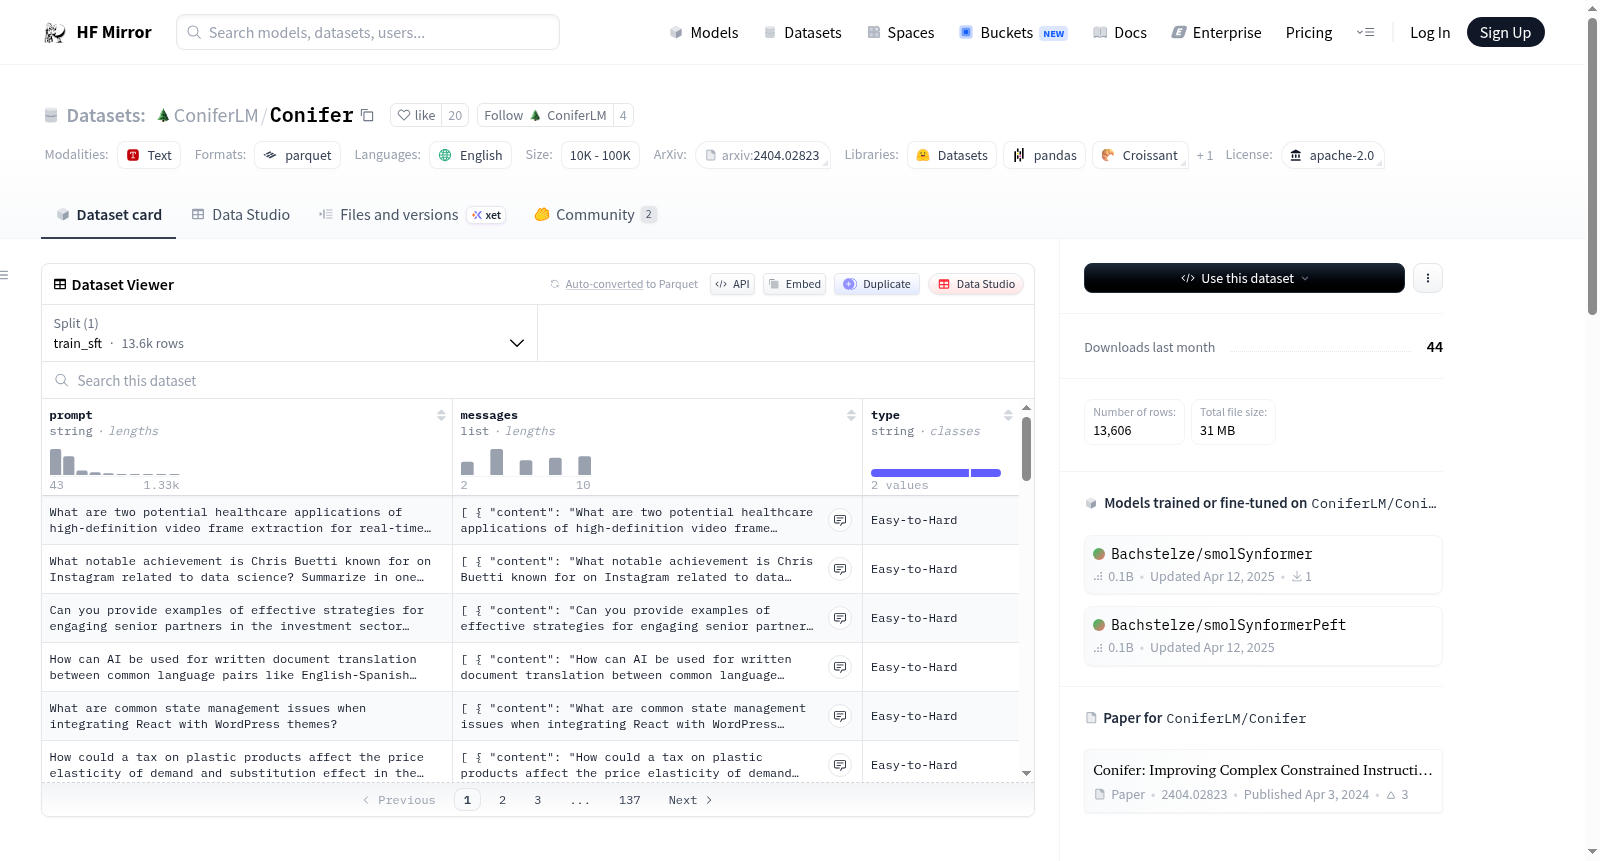The image size is (1600, 861).
Task: Open the Datasets page
Action: pos(802,33)
